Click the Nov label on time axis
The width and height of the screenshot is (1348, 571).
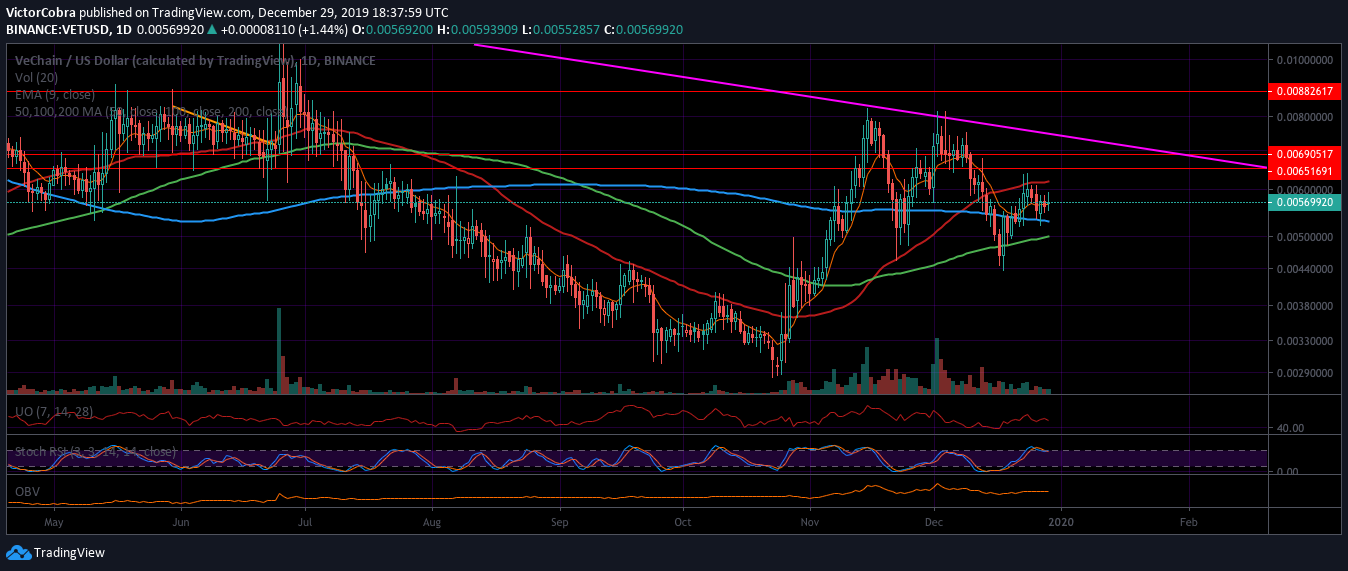(x=810, y=522)
